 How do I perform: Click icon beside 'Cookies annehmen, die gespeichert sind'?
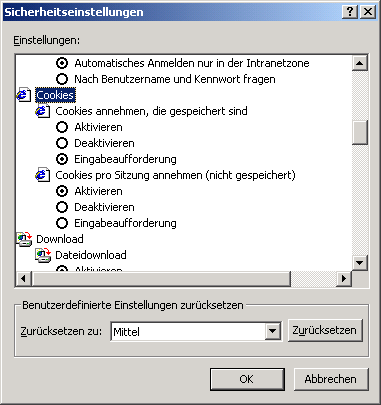point(43,111)
